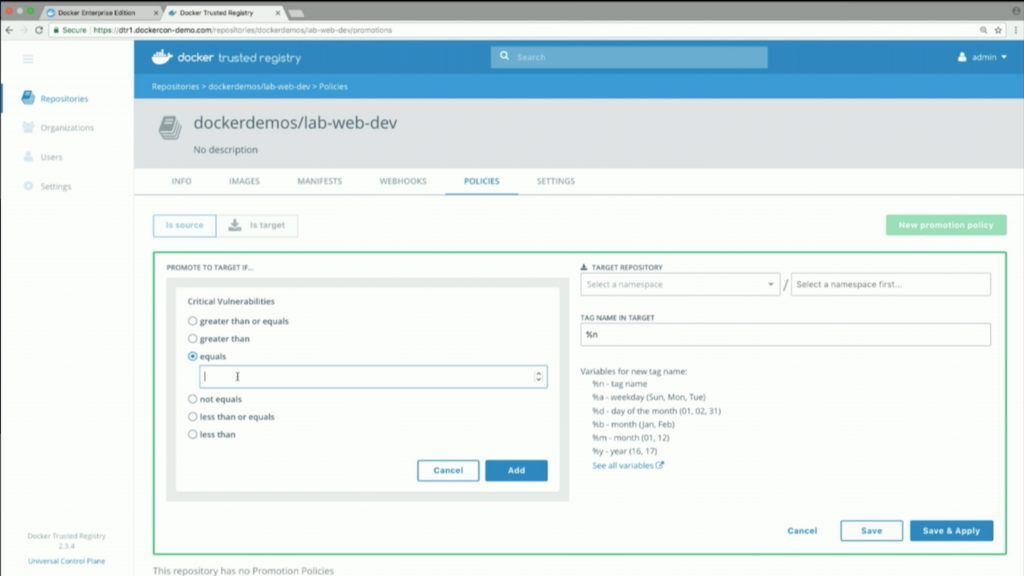The width and height of the screenshot is (1024, 576).
Task: Click the search magnifier icon
Action: coord(504,56)
